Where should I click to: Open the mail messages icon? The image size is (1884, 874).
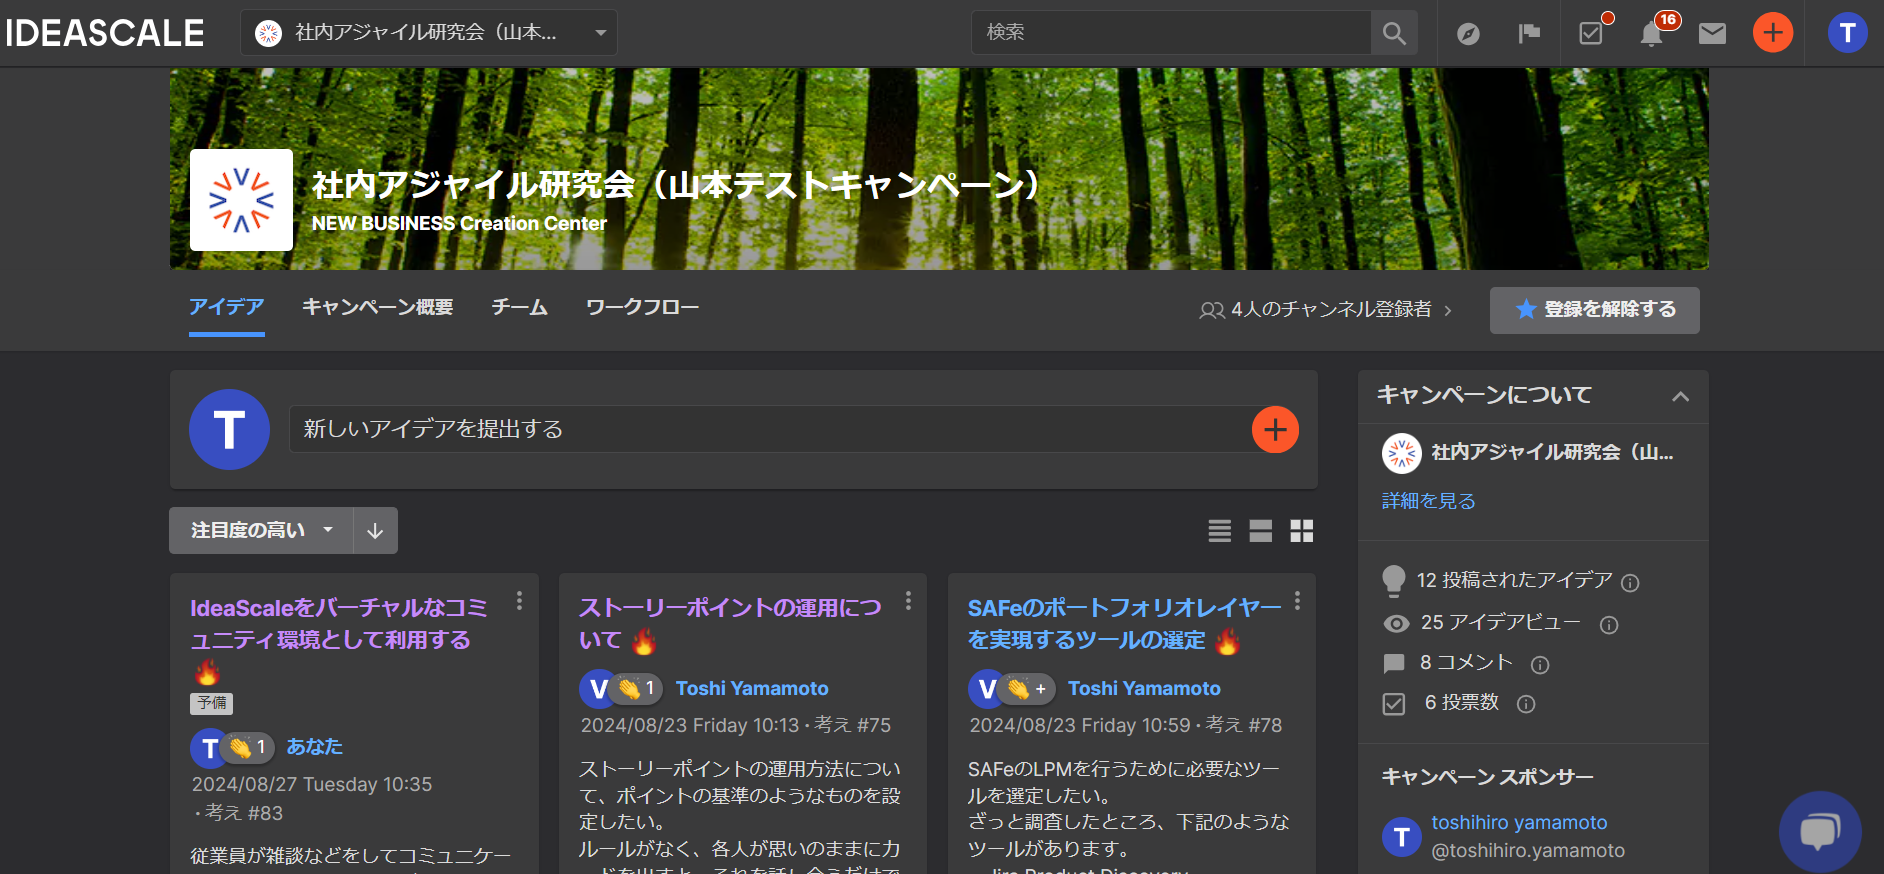pos(1712,34)
